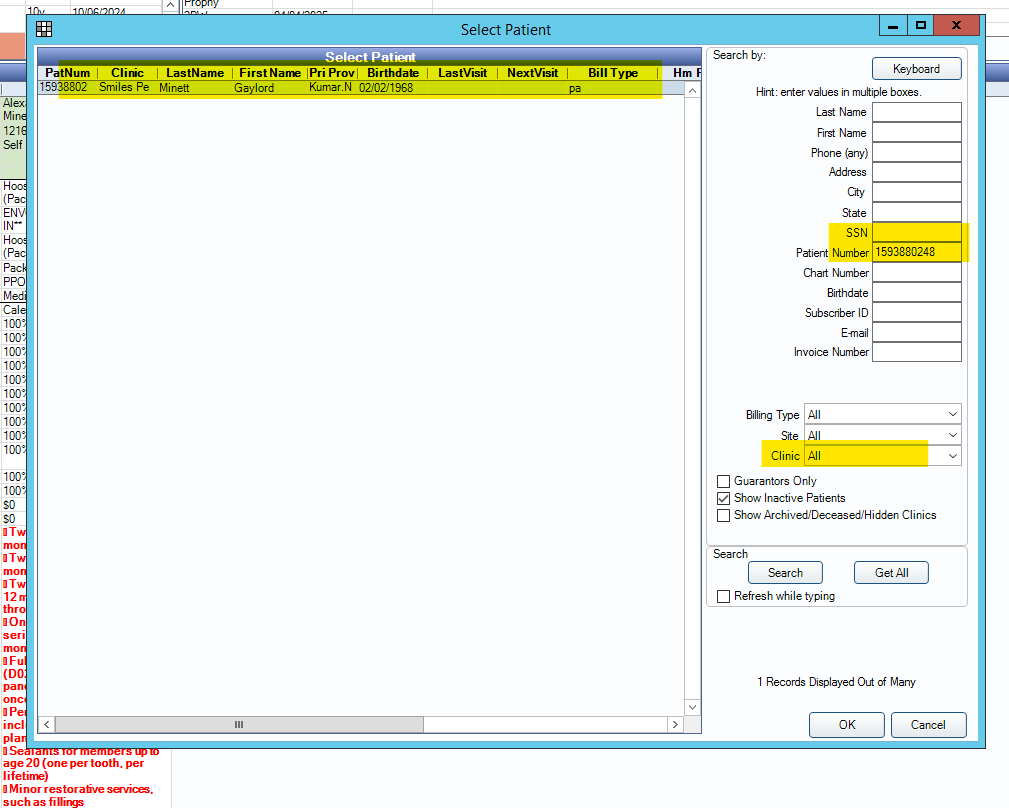Sort by the Pri Prov column header
1009x808 pixels.
[332, 73]
